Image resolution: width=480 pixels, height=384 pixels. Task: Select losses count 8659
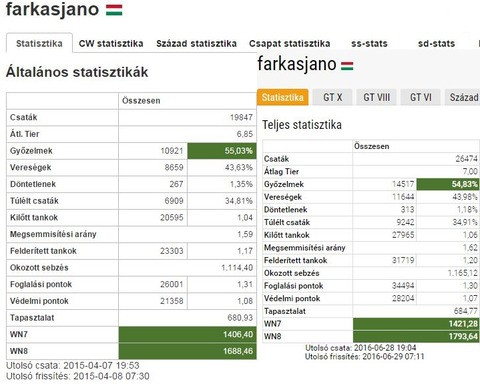(174, 167)
